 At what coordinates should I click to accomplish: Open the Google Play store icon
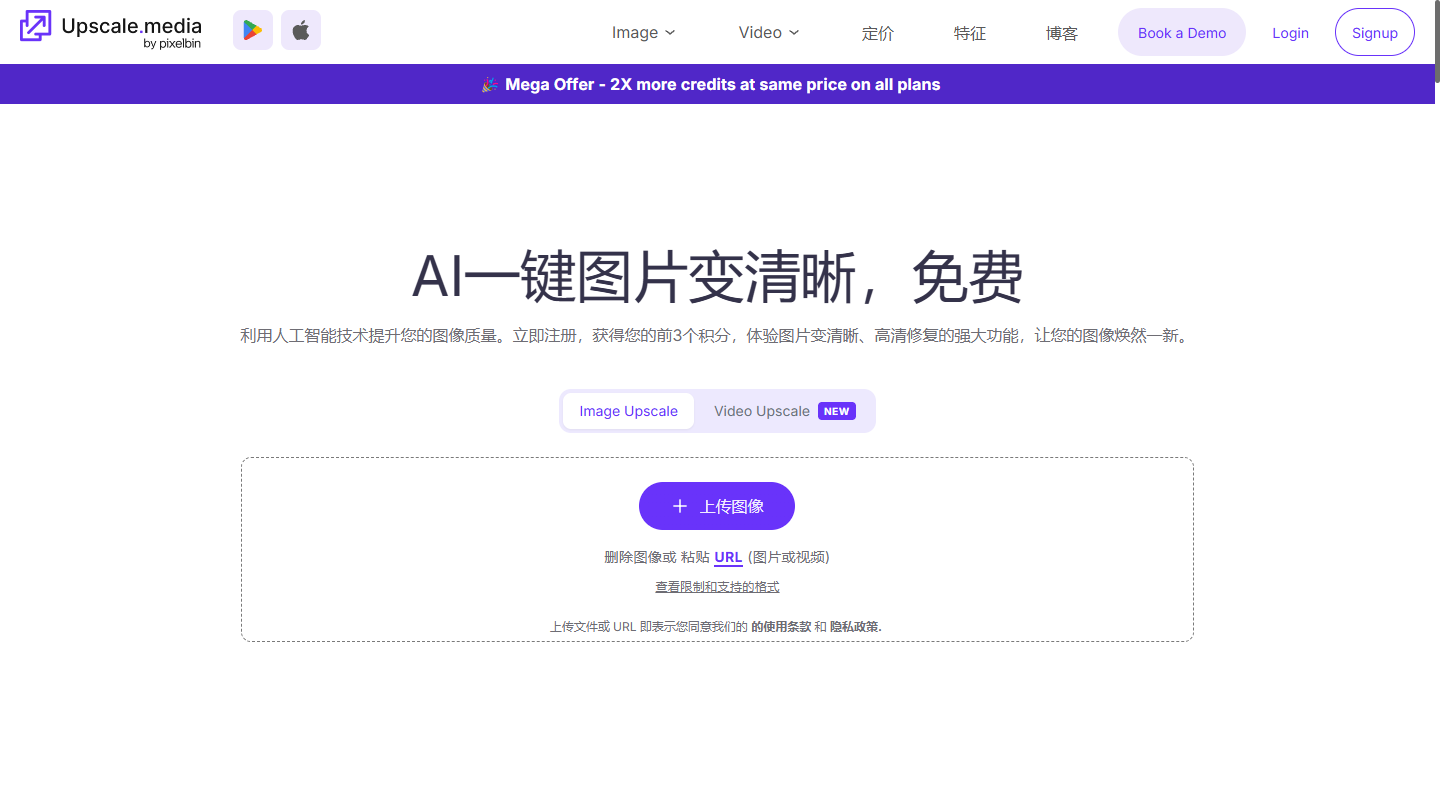point(253,30)
